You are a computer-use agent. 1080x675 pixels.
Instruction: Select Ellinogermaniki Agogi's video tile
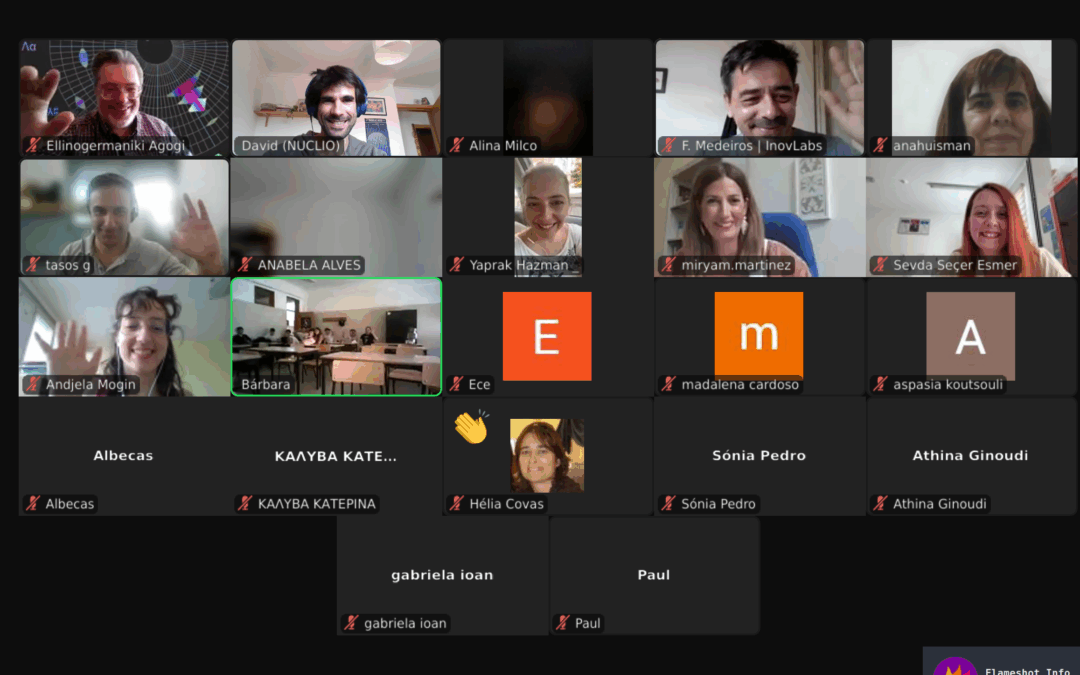[124, 98]
